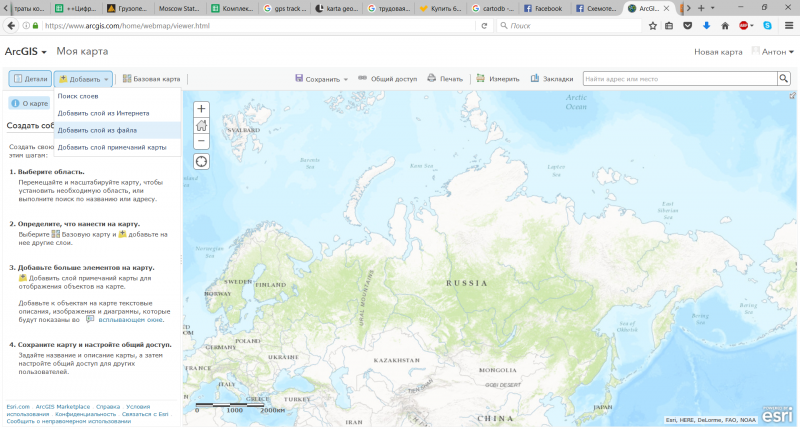Click the map zoom in plus button
The width and height of the screenshot is (800, 429).
[202, 109]
